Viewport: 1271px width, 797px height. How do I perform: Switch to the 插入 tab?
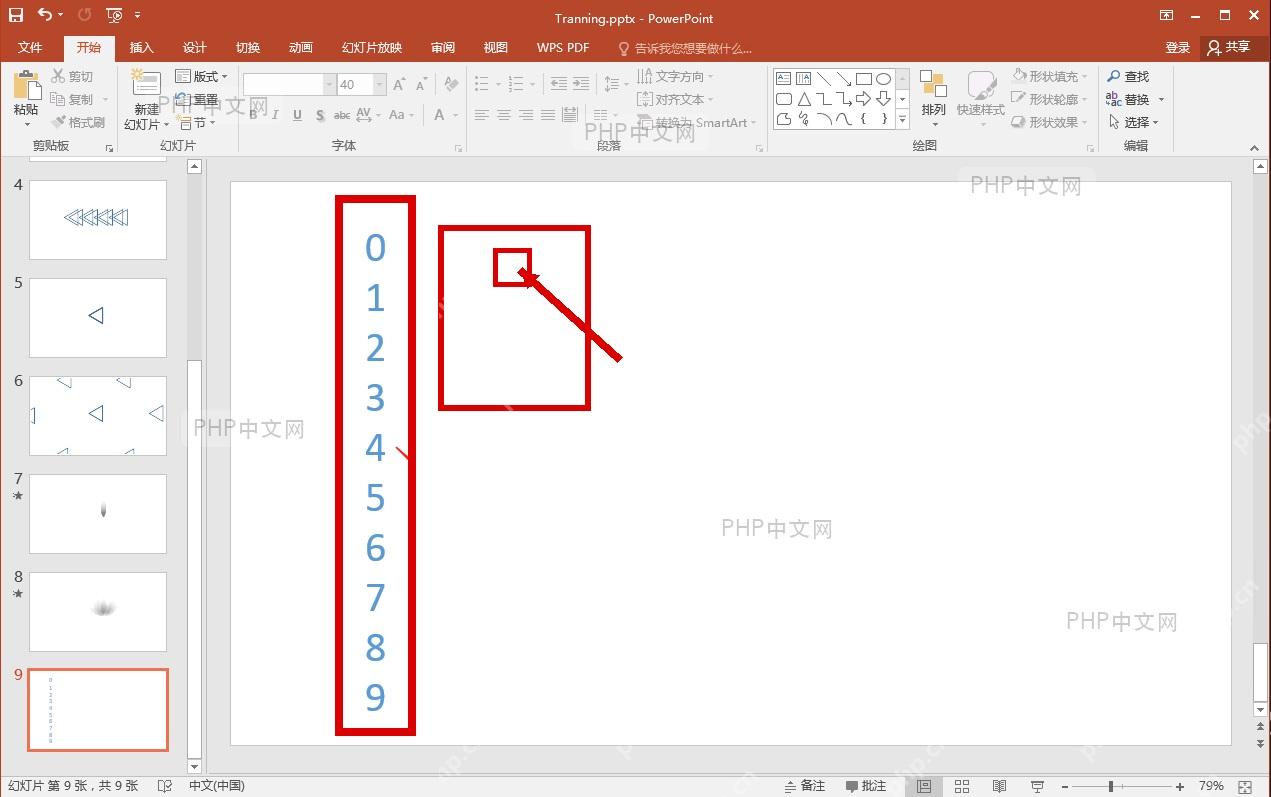[142, 47]
